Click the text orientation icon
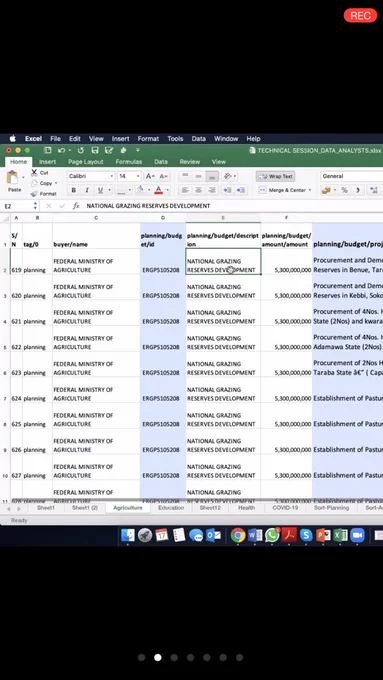The width and height of the screenshot is (383, 680). [x=228, y=176]
